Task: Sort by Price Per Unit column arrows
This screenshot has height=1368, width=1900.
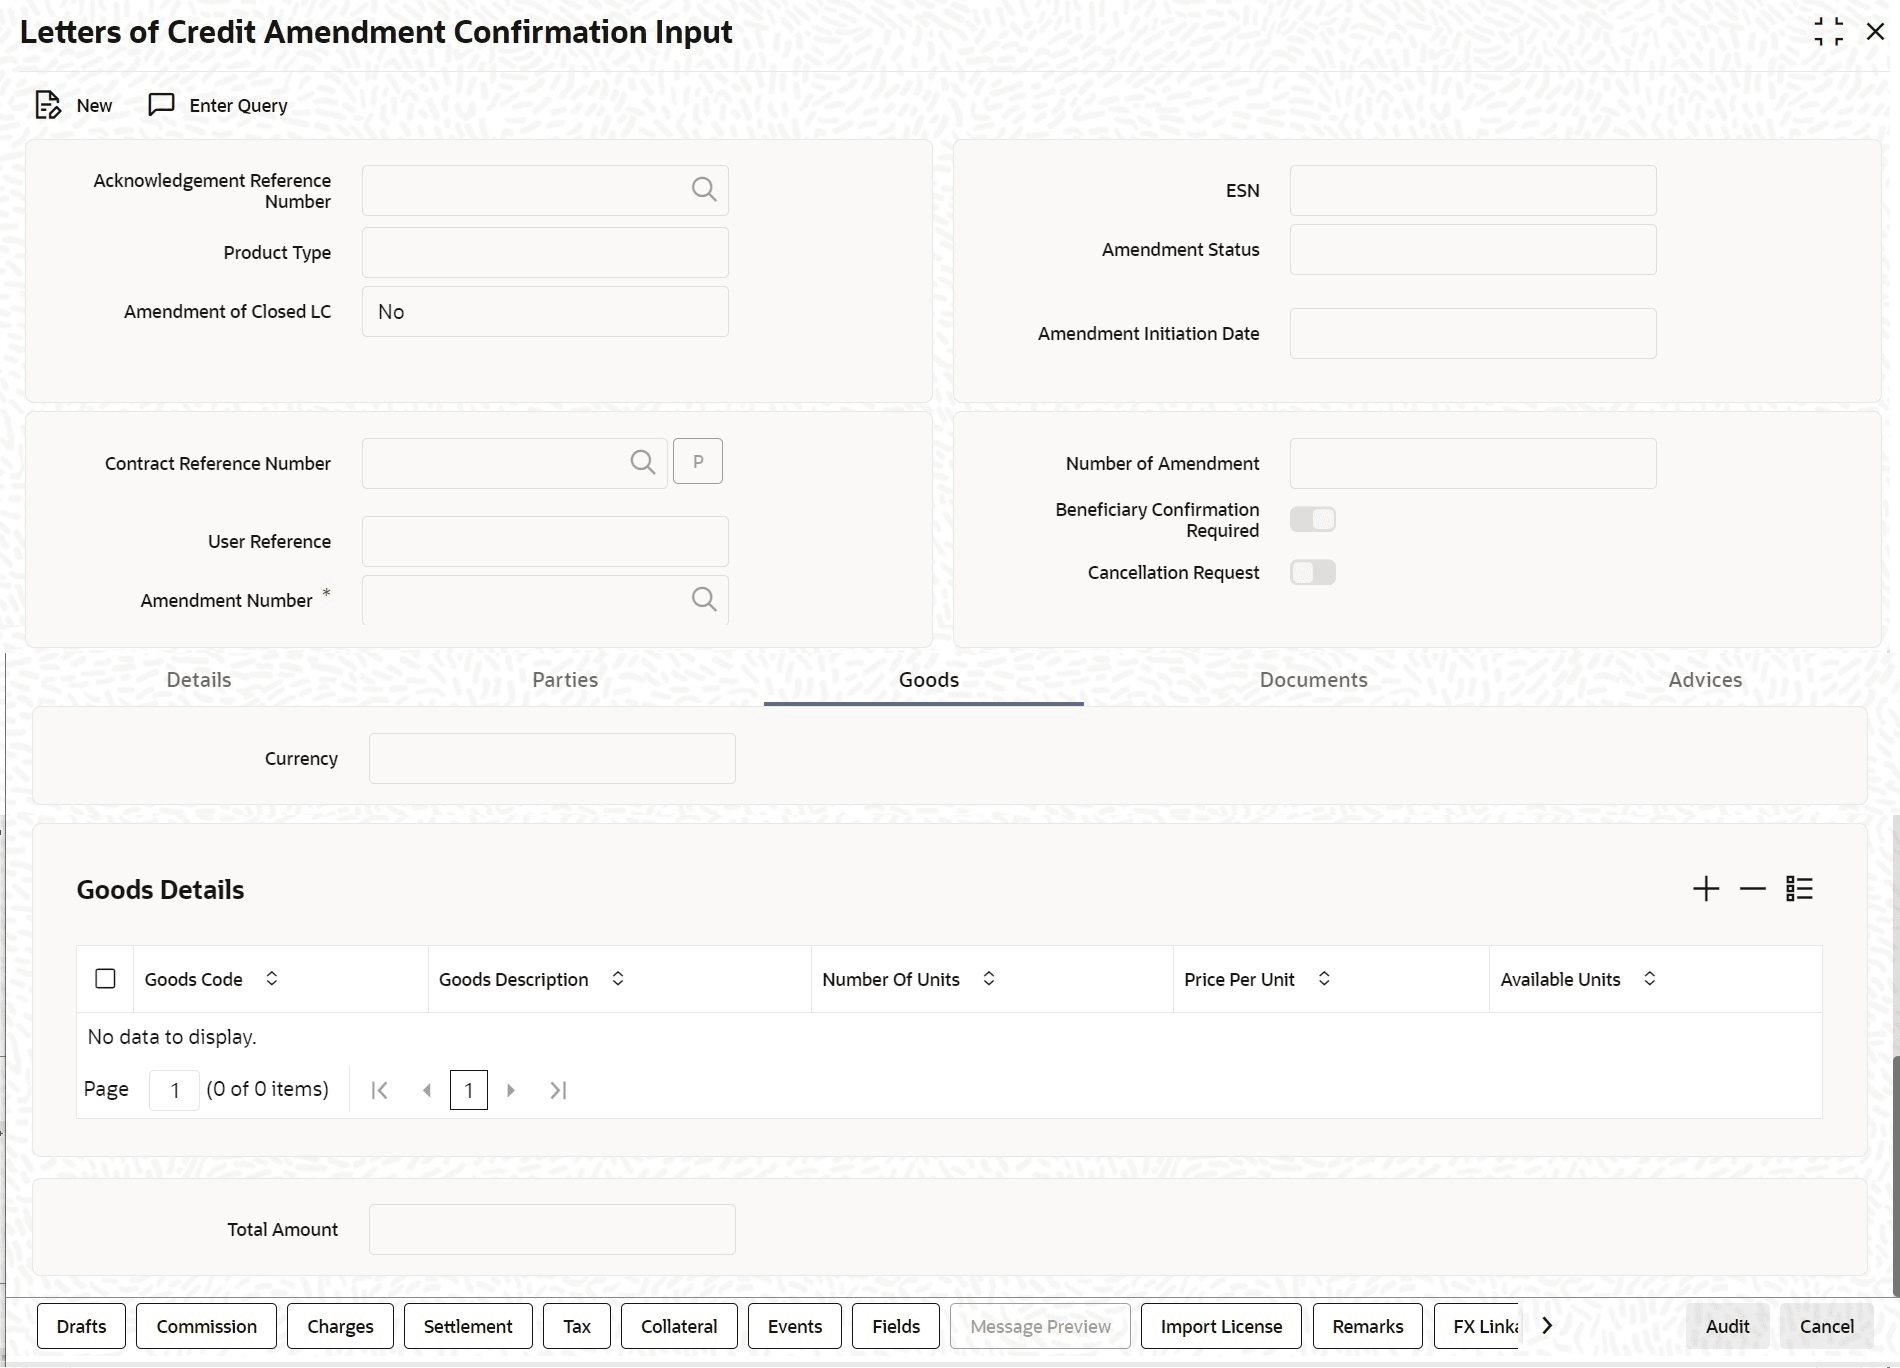Action: point(1324,979)
